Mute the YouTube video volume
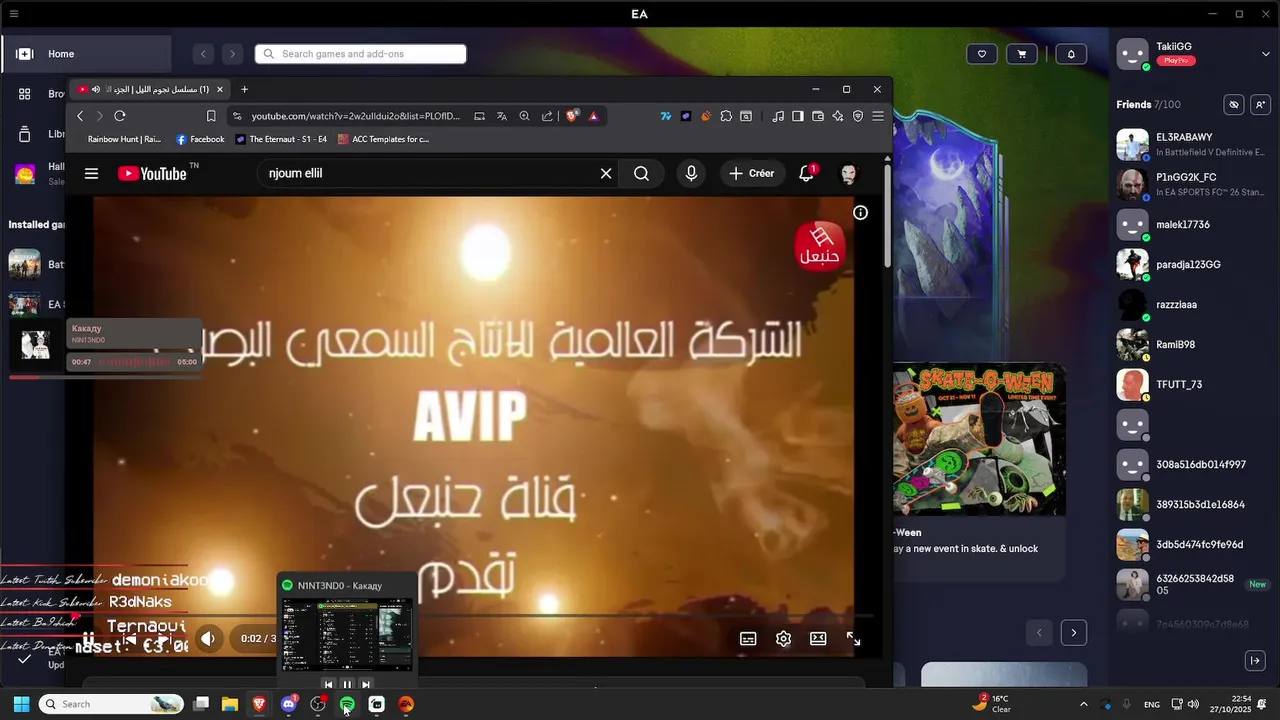Screen dimensions: 1280x720 [x=208, y=638]
